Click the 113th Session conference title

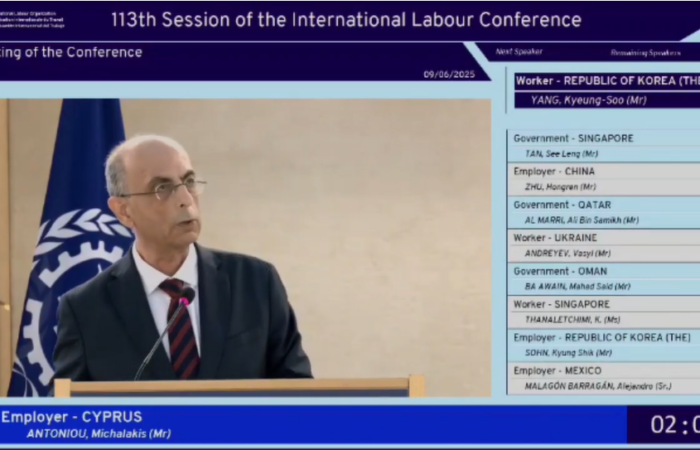[x=346, y=20]
